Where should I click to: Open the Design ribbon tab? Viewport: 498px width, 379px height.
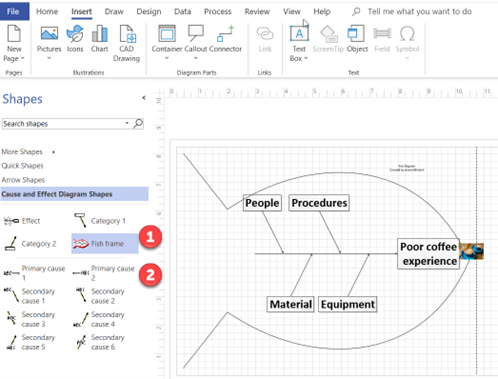point(149,11)
